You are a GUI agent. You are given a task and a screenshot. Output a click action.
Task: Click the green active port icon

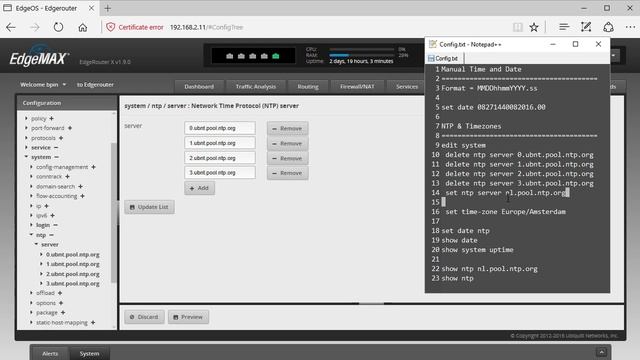(276, 56)
